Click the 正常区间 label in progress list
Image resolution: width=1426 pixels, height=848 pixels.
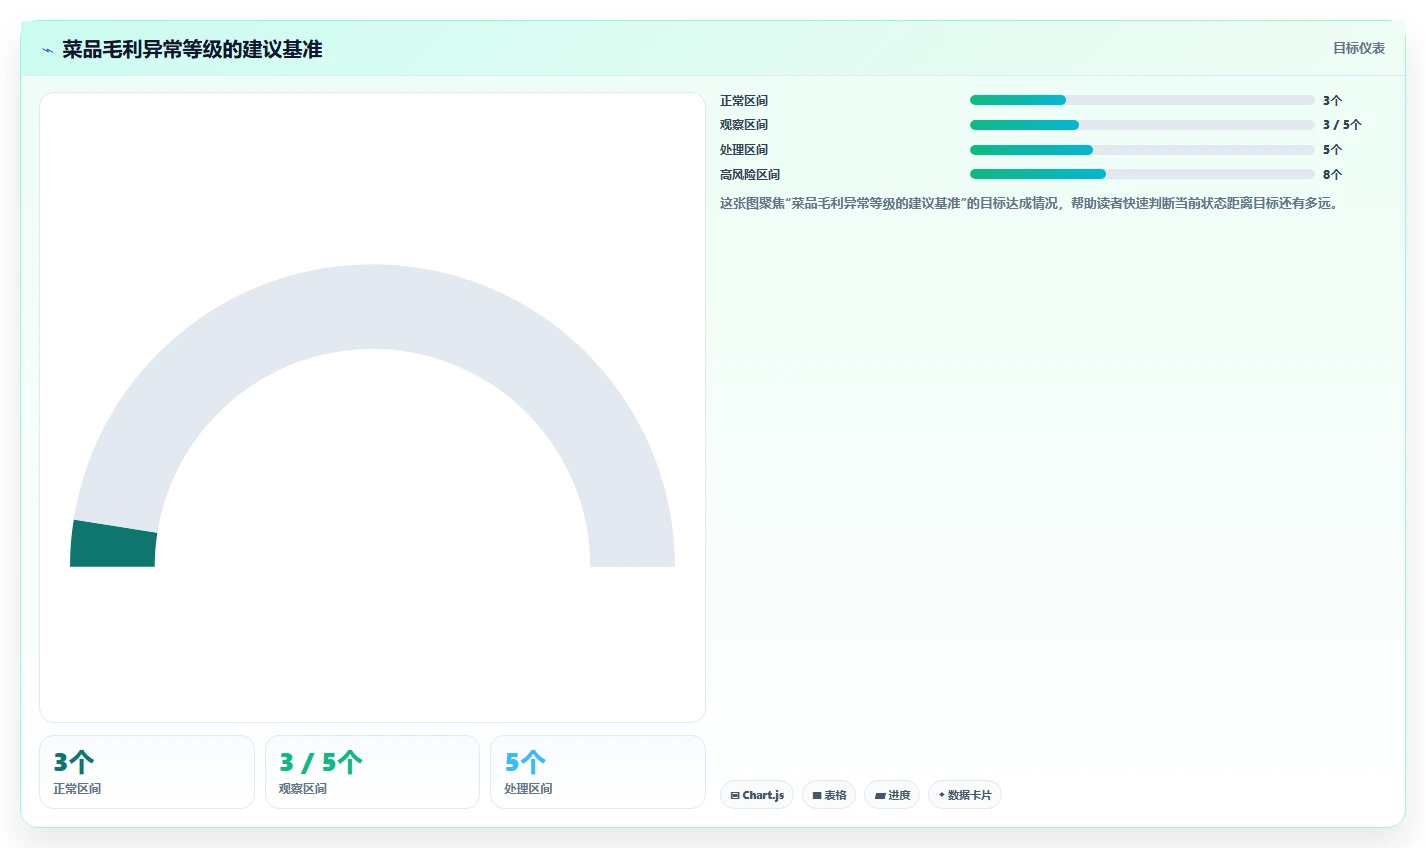tap(744, 101)
